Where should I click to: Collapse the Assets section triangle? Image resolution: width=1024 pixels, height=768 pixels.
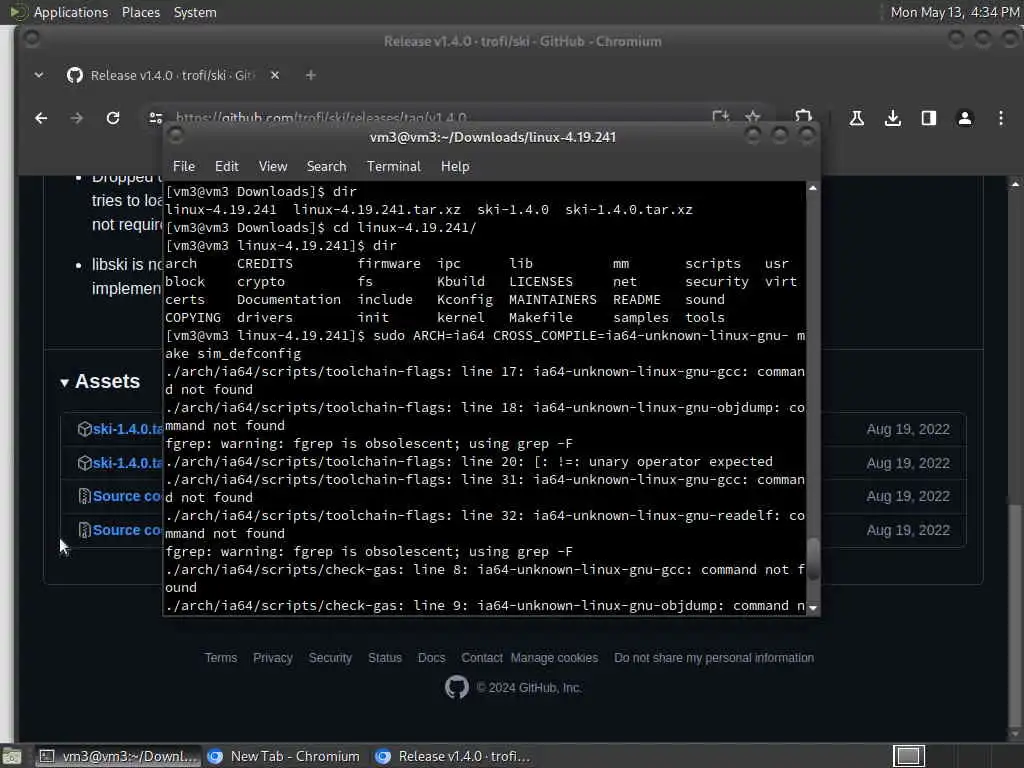coord(64,383)
